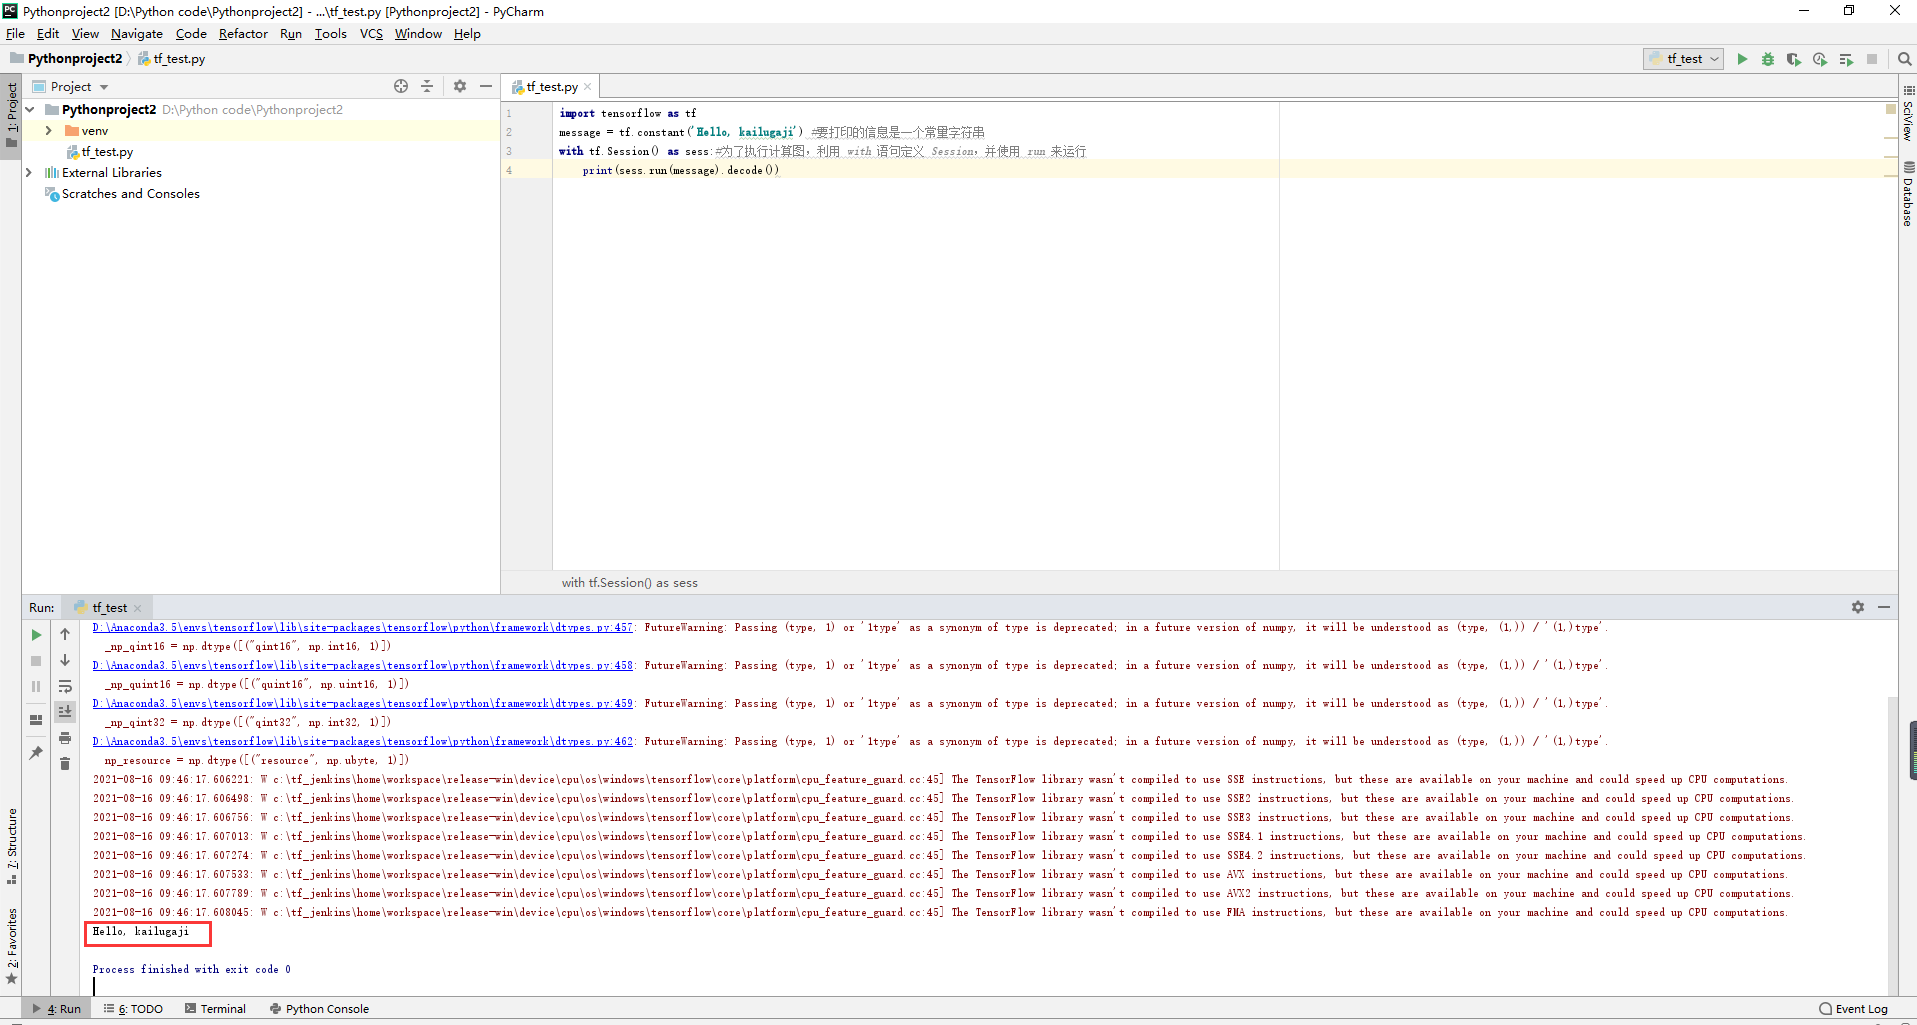Open Project panel settings gear
The height and width of the screenshot is (1025, 1917).
click(460, 86)
